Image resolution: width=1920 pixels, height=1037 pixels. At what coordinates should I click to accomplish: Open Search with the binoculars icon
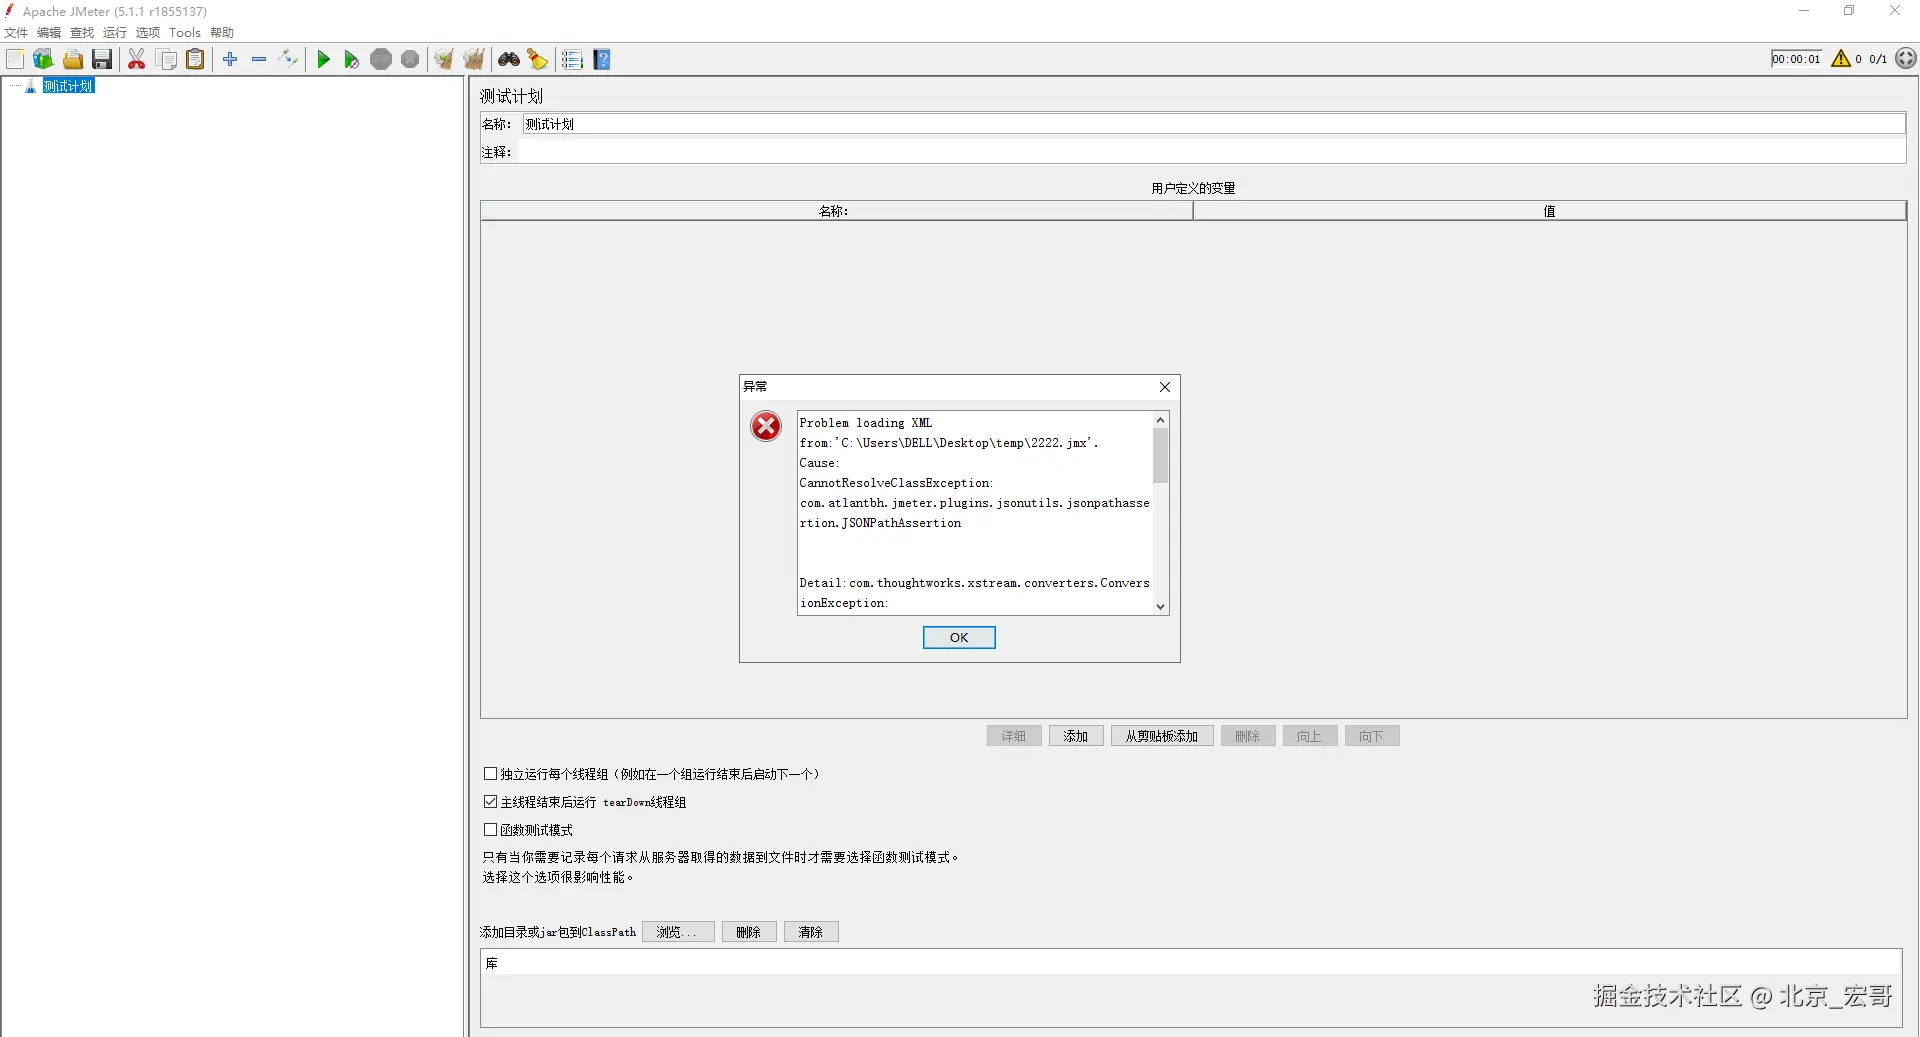click(x=509, y=60)
